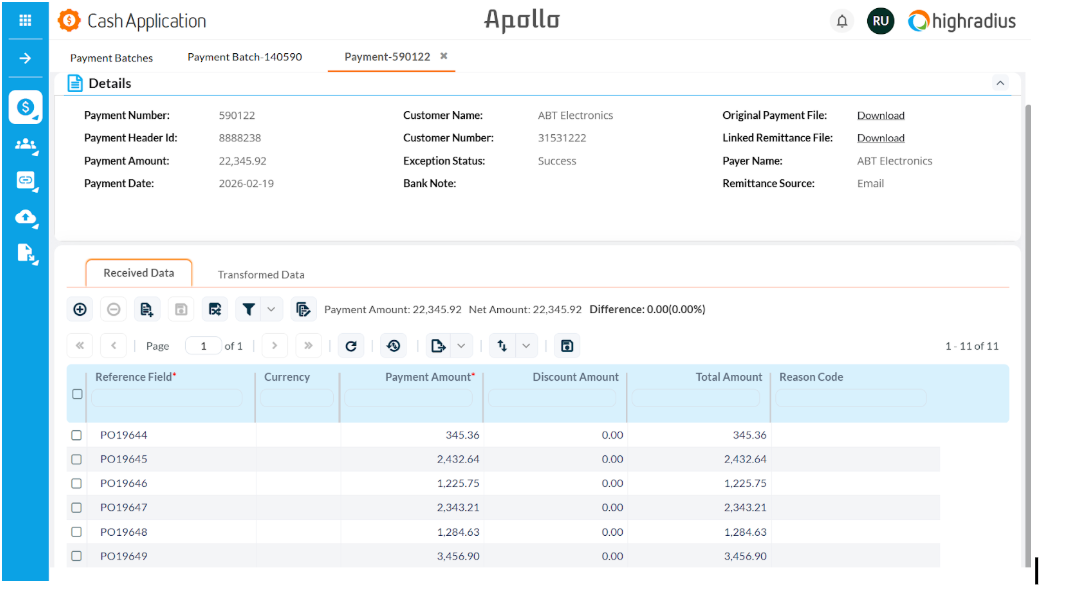The image size is (1078, 589).
Task: Refresh the grid data
Action: [351, 346]
